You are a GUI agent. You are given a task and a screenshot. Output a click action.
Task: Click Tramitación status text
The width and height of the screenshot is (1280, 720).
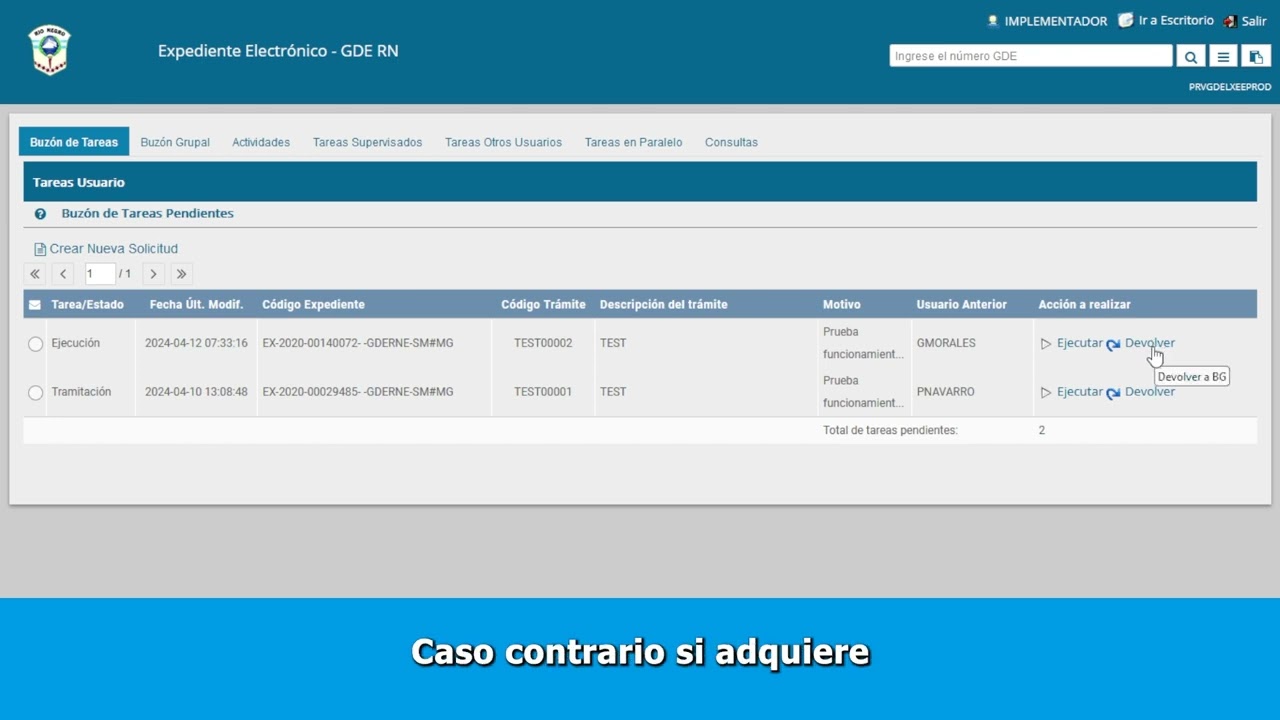coord(81,392)
